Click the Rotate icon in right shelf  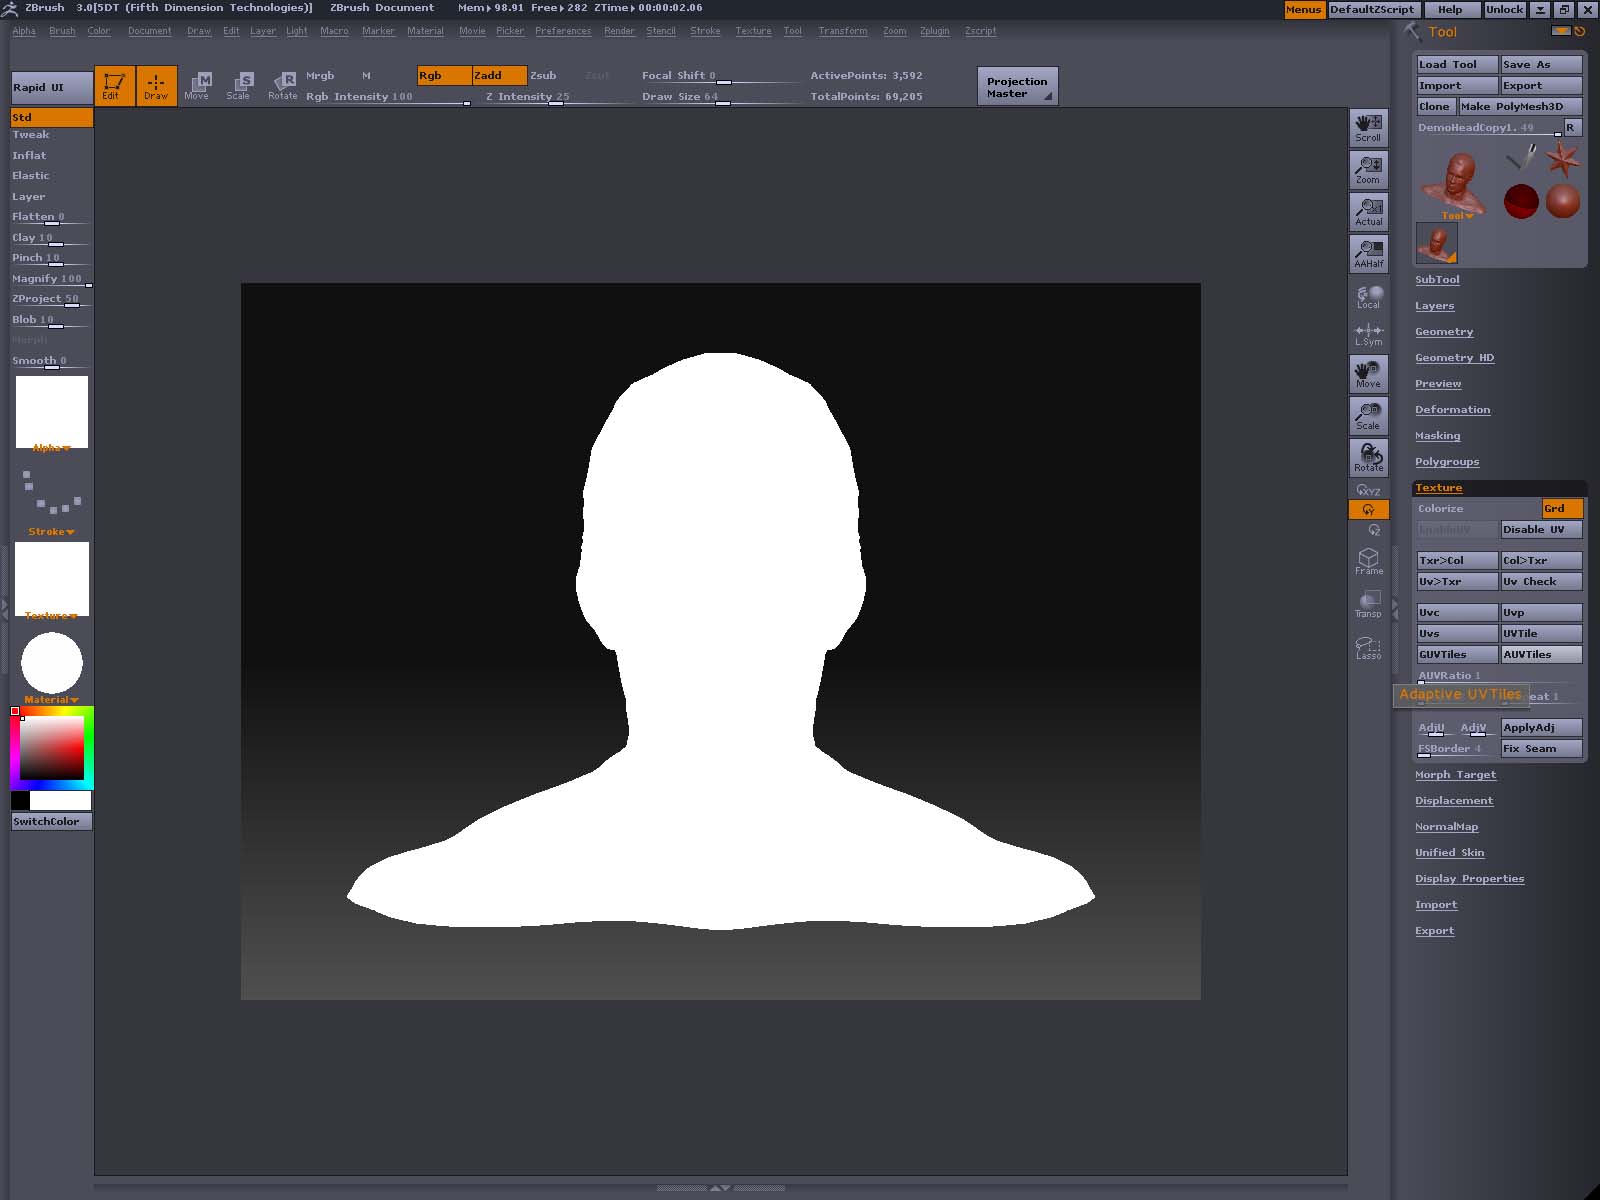1368,458
